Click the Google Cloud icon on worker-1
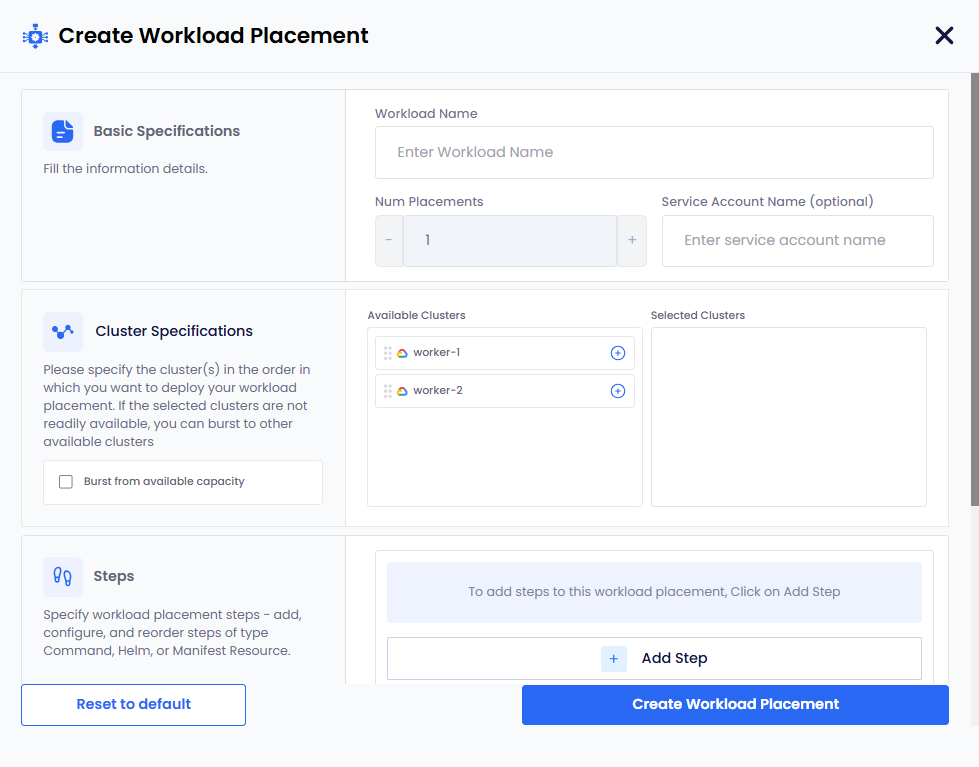979x767 pixels. 402,353
